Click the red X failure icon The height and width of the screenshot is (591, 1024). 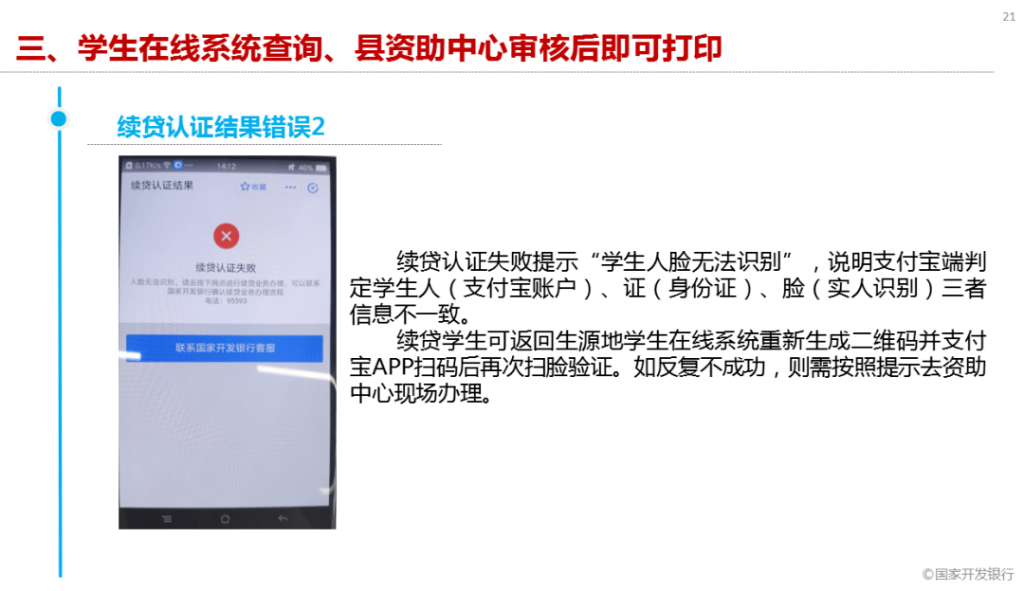click(x=226, y=236)
